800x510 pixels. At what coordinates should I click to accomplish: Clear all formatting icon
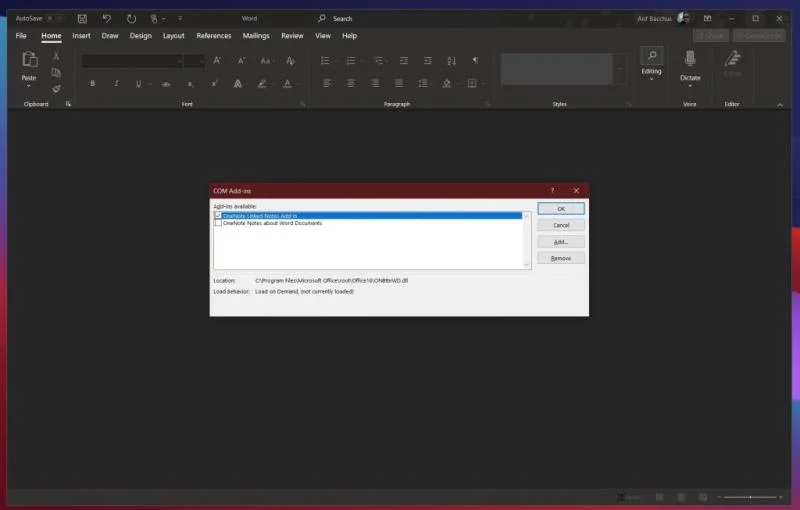290,61
